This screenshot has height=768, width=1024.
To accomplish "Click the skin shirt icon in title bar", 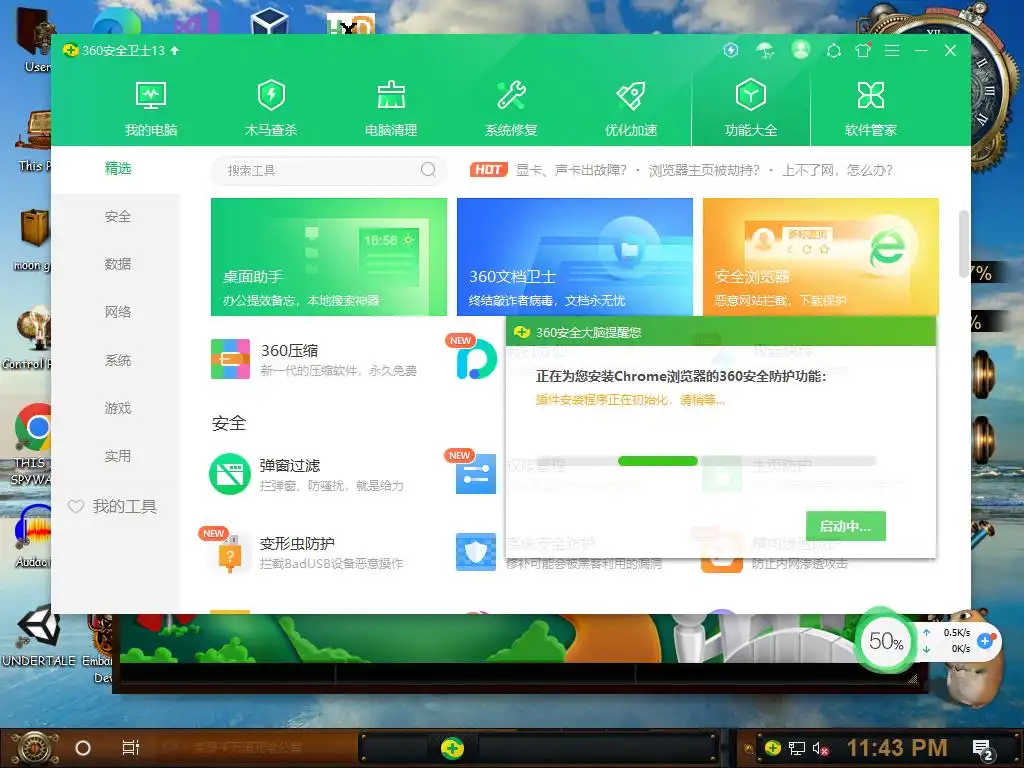I will coord(863,50).
